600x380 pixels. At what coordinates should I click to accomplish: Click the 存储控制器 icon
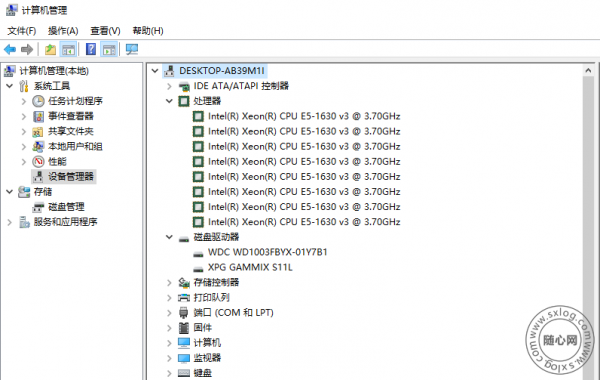[184, 282]
